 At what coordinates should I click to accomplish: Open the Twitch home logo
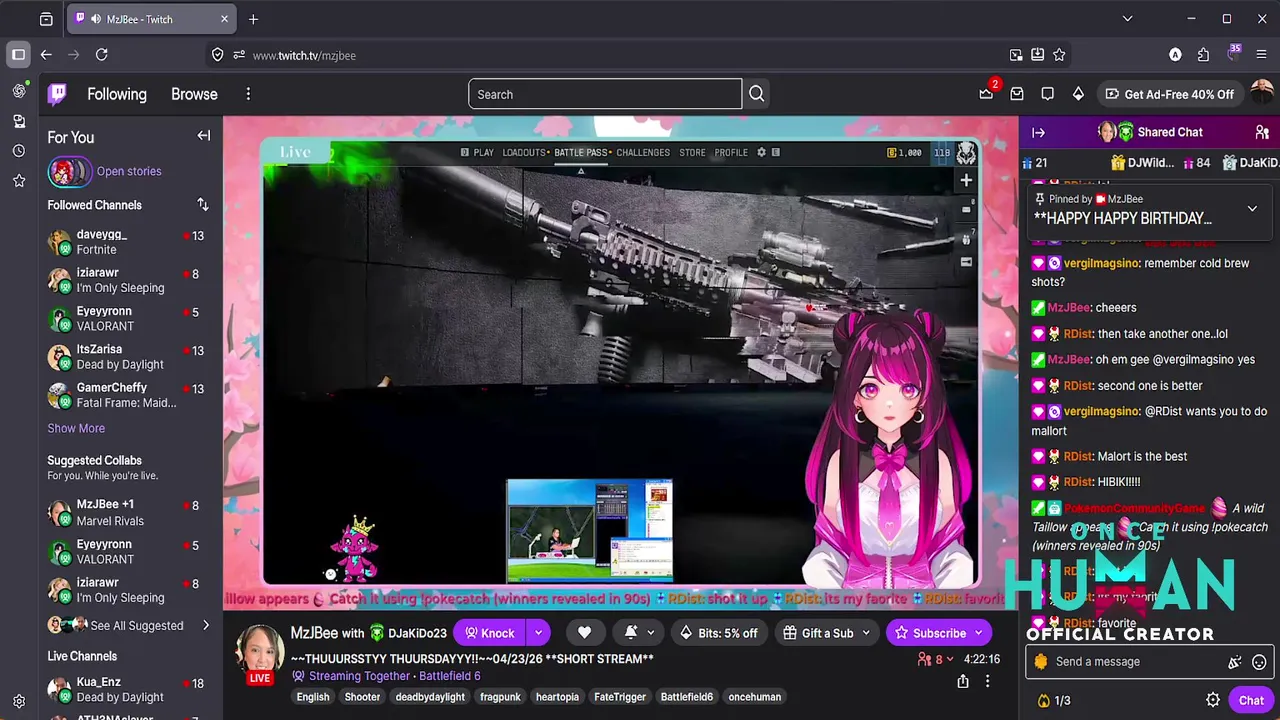click(58, 94)
